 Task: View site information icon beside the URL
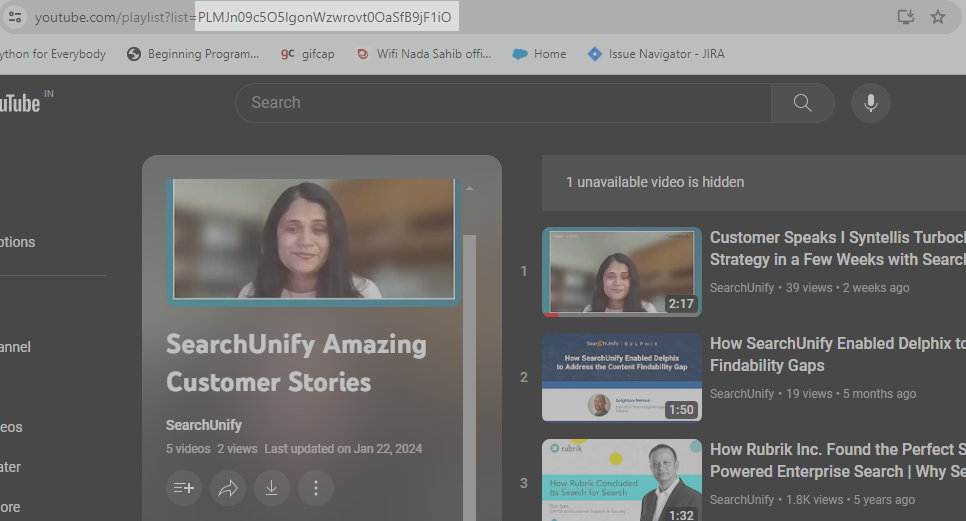tap(15, 17)
